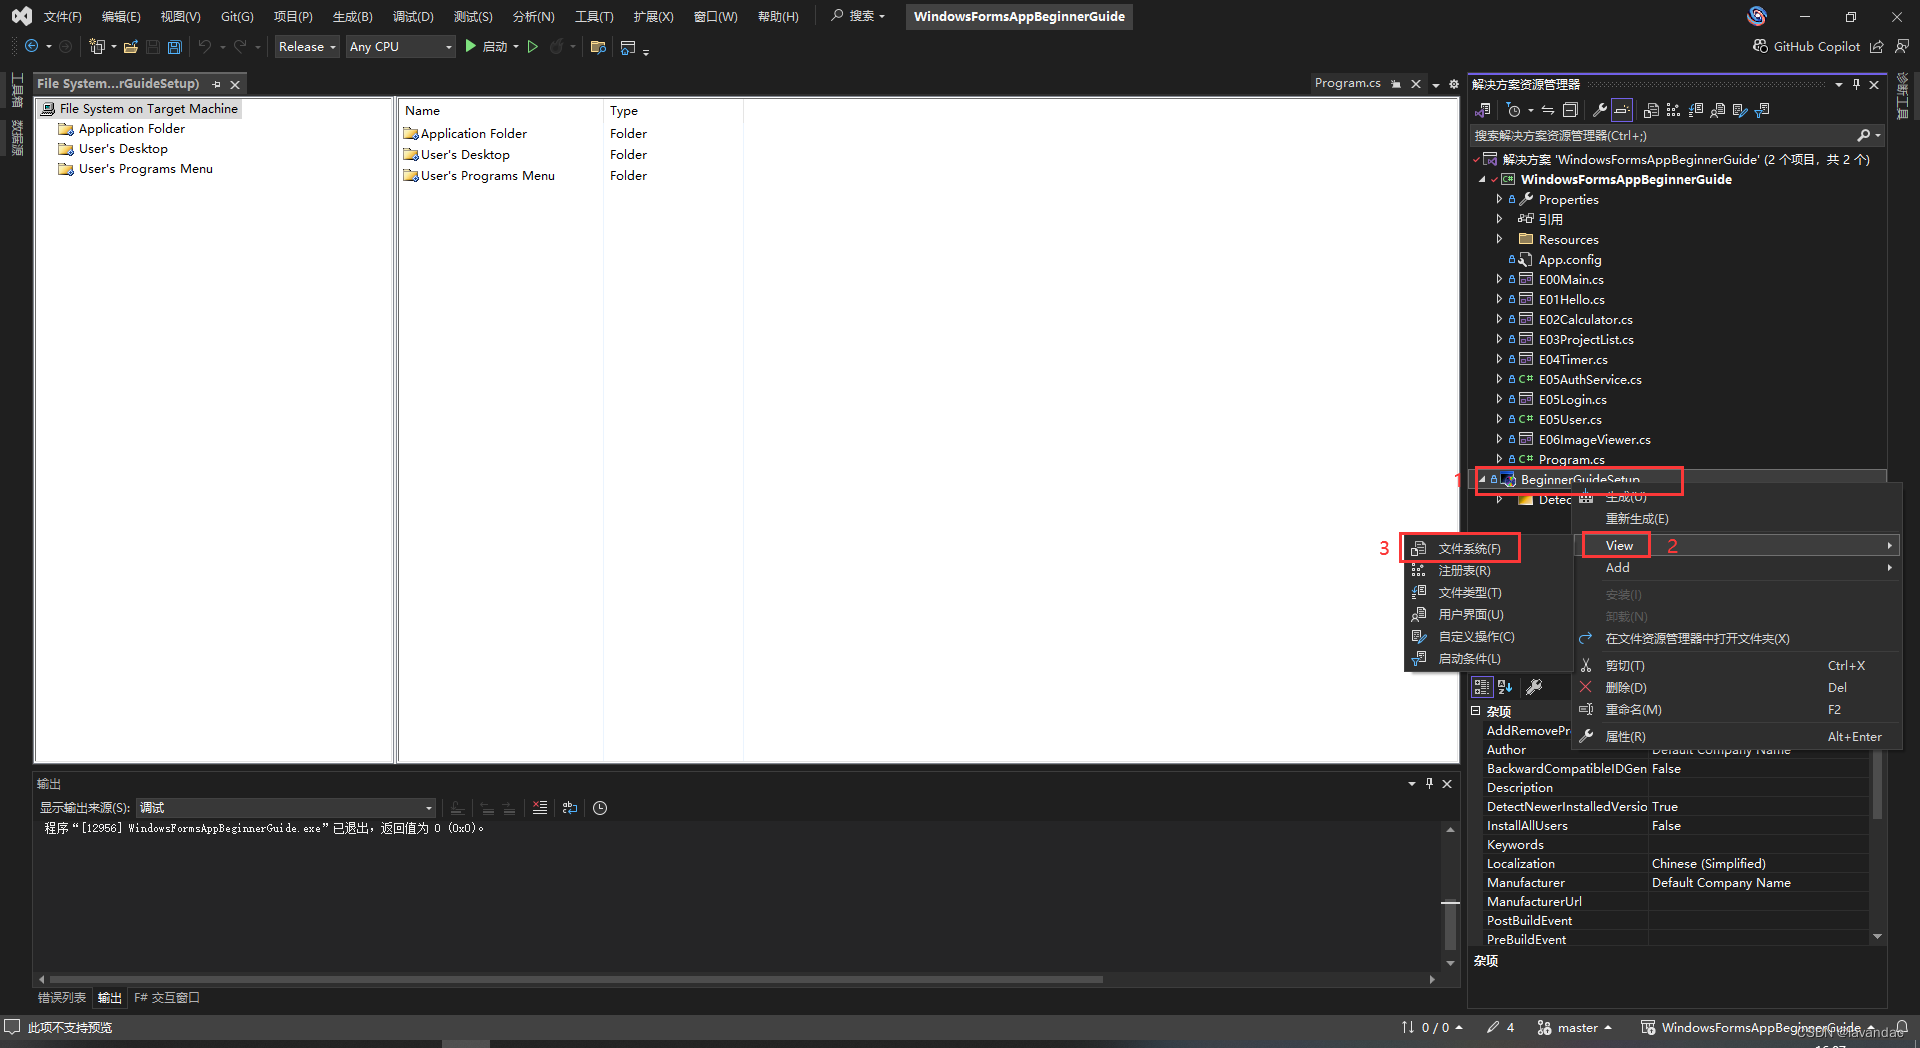Image resolution: width=1920 pixels, height=1048 pixels.
Task: Open the 调试(D) menu
Action: (413, 17)
